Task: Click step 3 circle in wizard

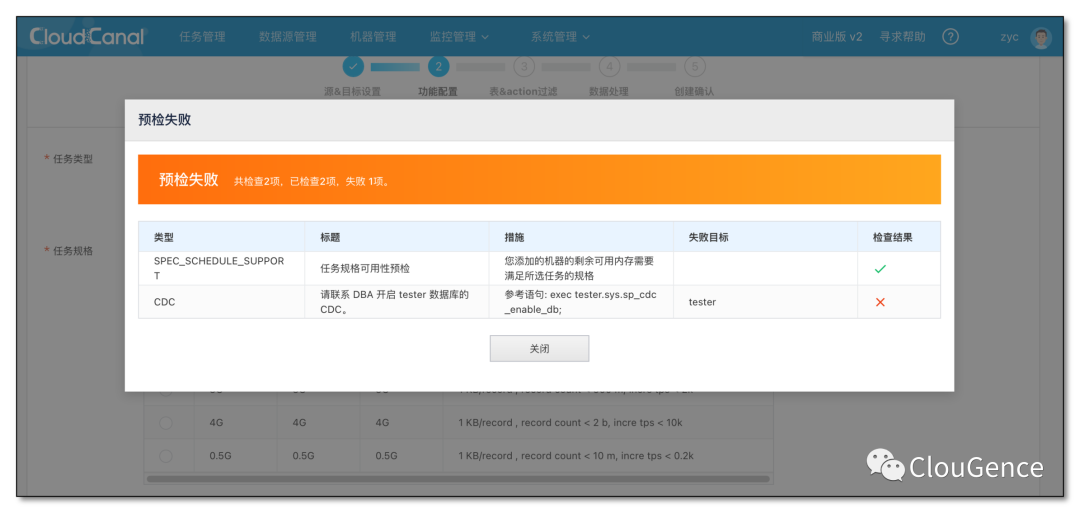Action: coord(524,67)
